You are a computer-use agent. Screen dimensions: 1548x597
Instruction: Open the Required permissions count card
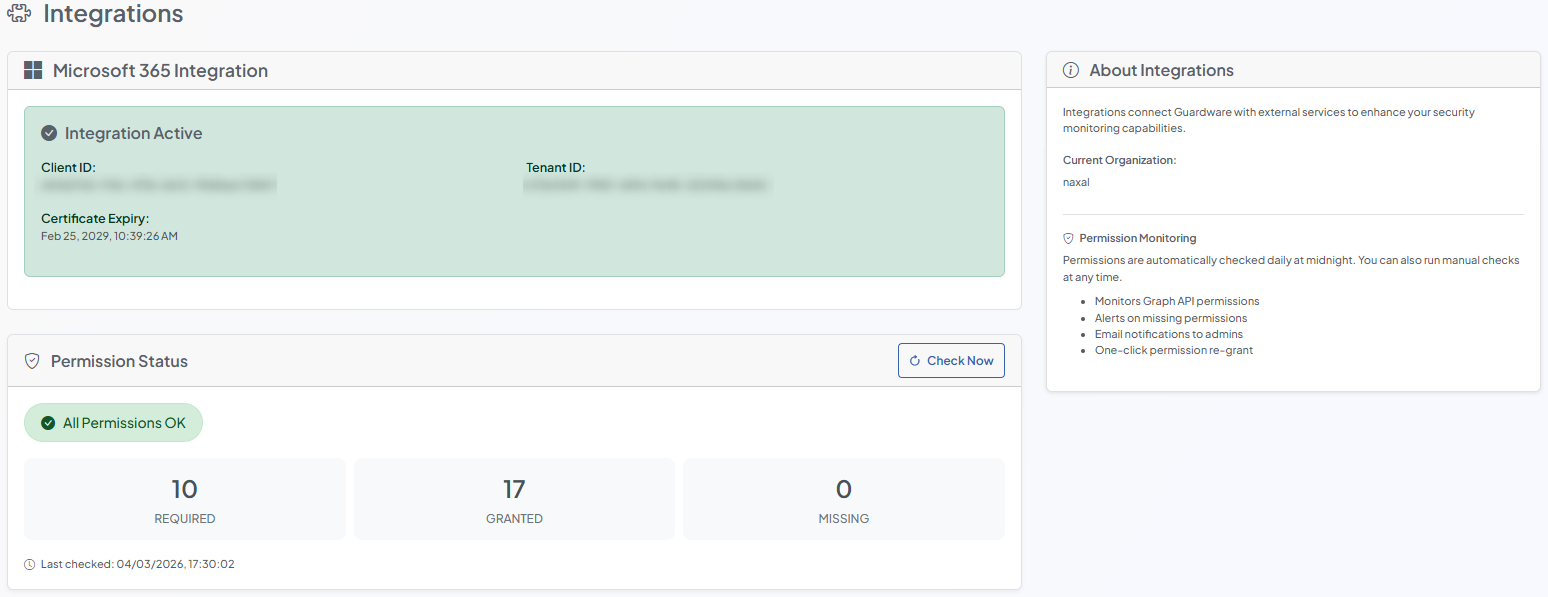point(185,499)
